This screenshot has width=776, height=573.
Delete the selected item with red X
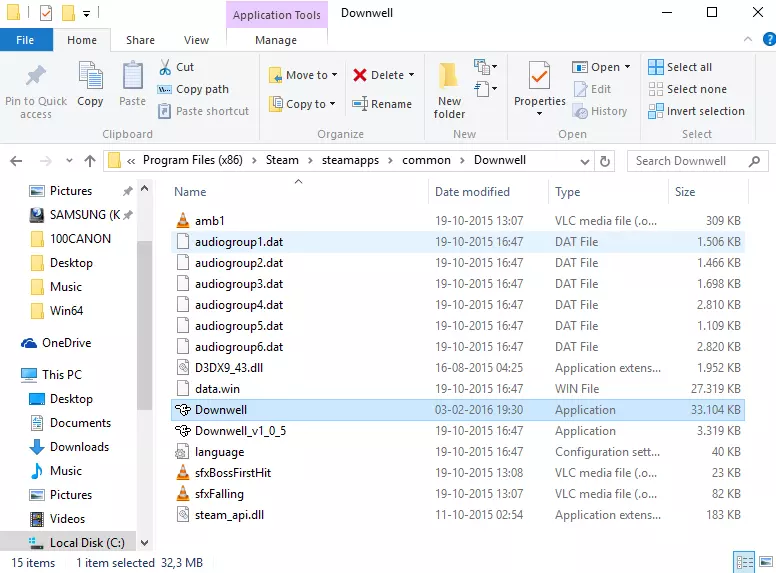pyautogui.click(x=379, y=75)
